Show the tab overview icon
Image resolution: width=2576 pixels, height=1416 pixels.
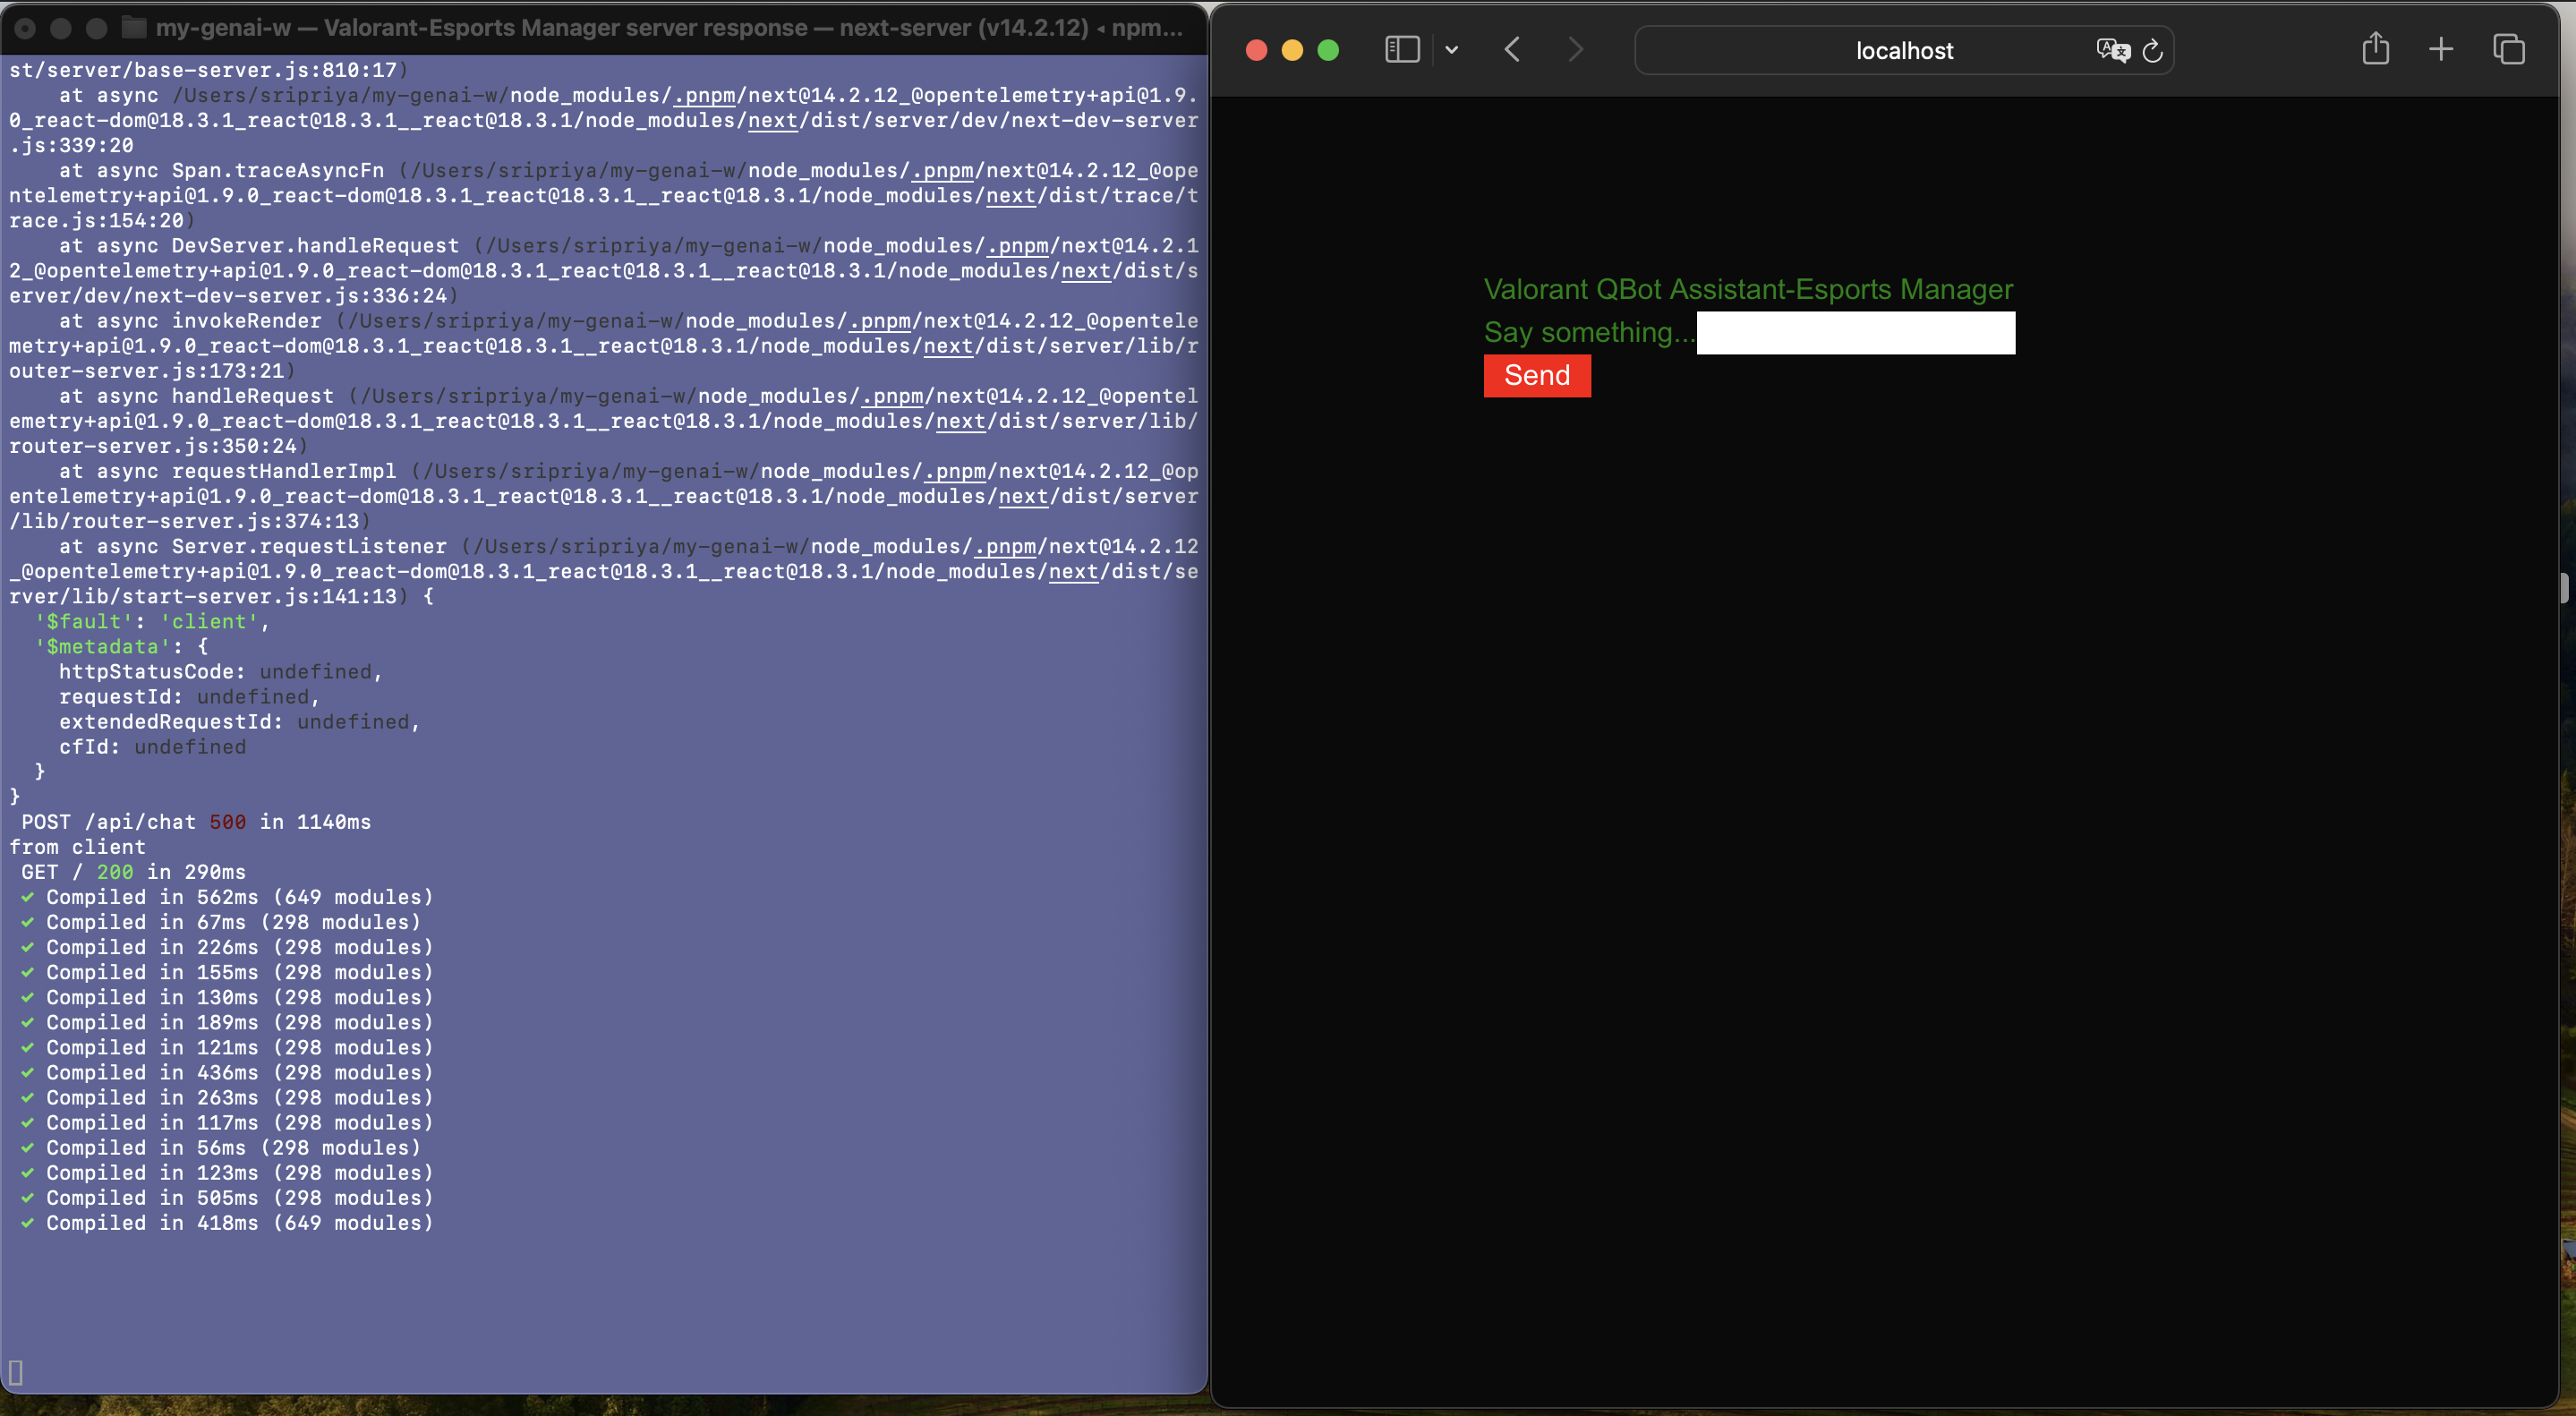pyautogui.click(x=2508, y=49)
